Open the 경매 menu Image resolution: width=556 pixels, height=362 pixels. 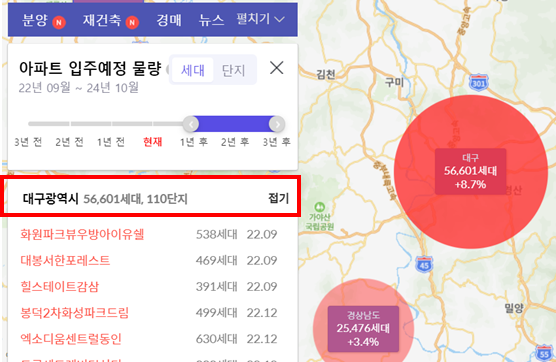(169, 20)
